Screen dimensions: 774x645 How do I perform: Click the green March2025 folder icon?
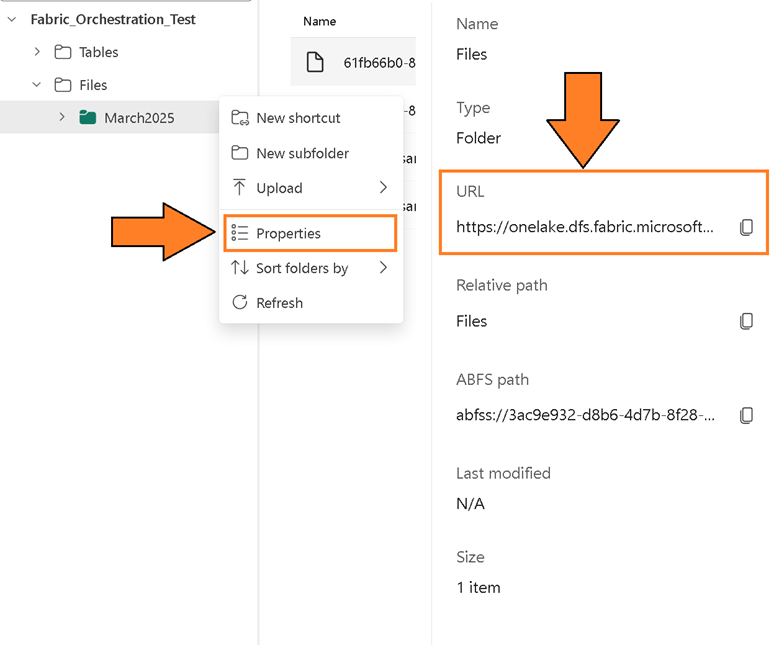coord(87,118)
